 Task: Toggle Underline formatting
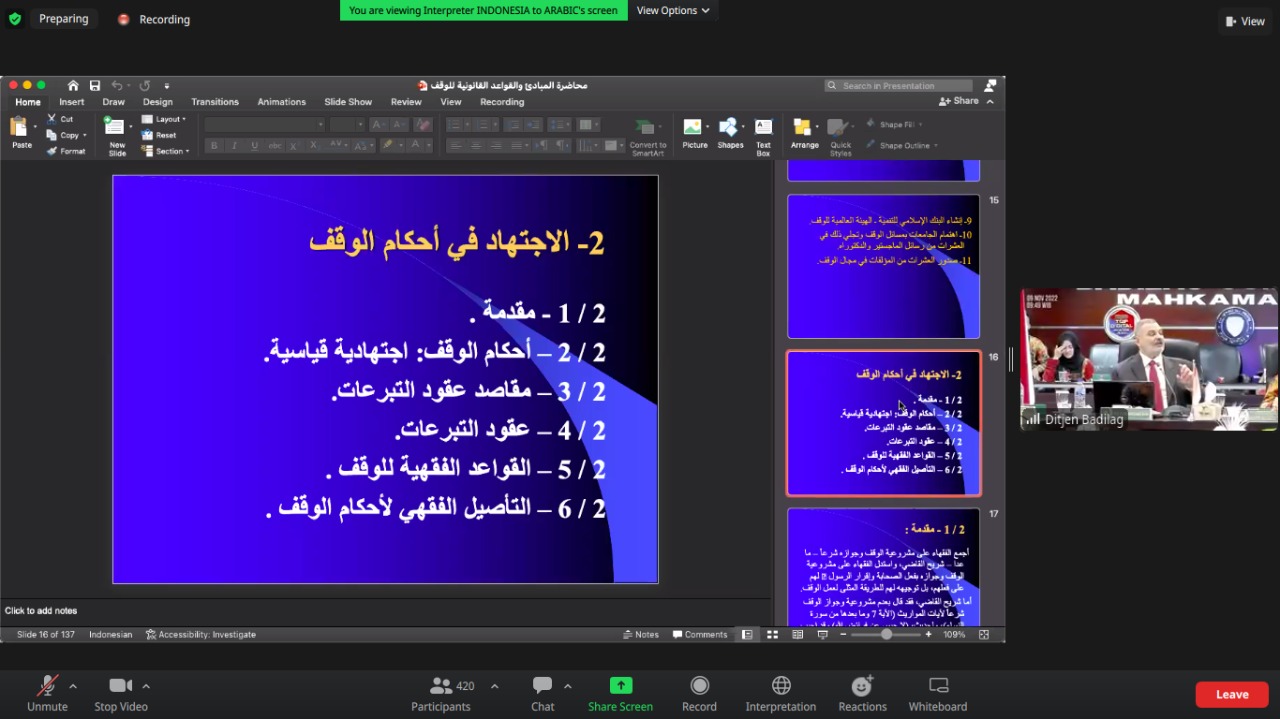254,146
